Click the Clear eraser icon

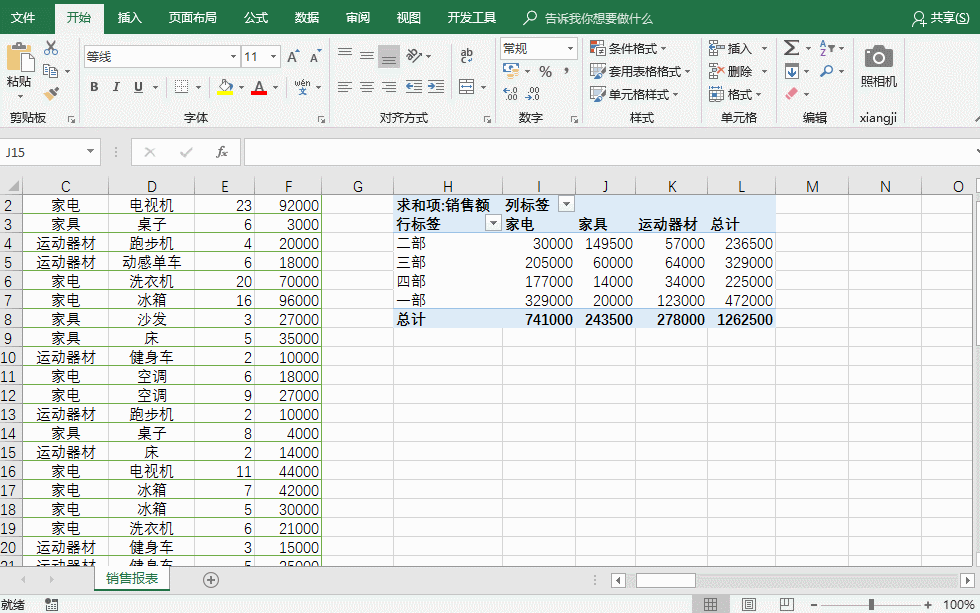click(791, 94)
